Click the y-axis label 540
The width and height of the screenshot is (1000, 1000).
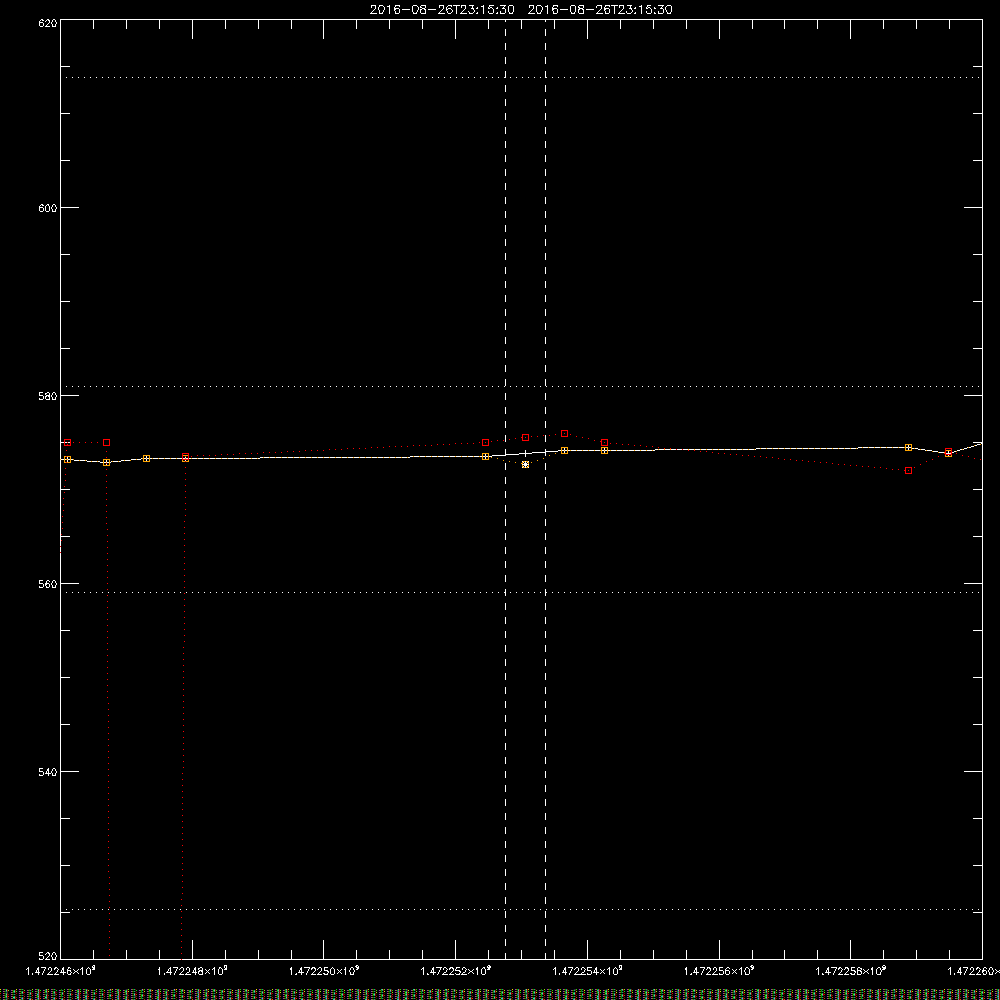(x=48, y=772)
